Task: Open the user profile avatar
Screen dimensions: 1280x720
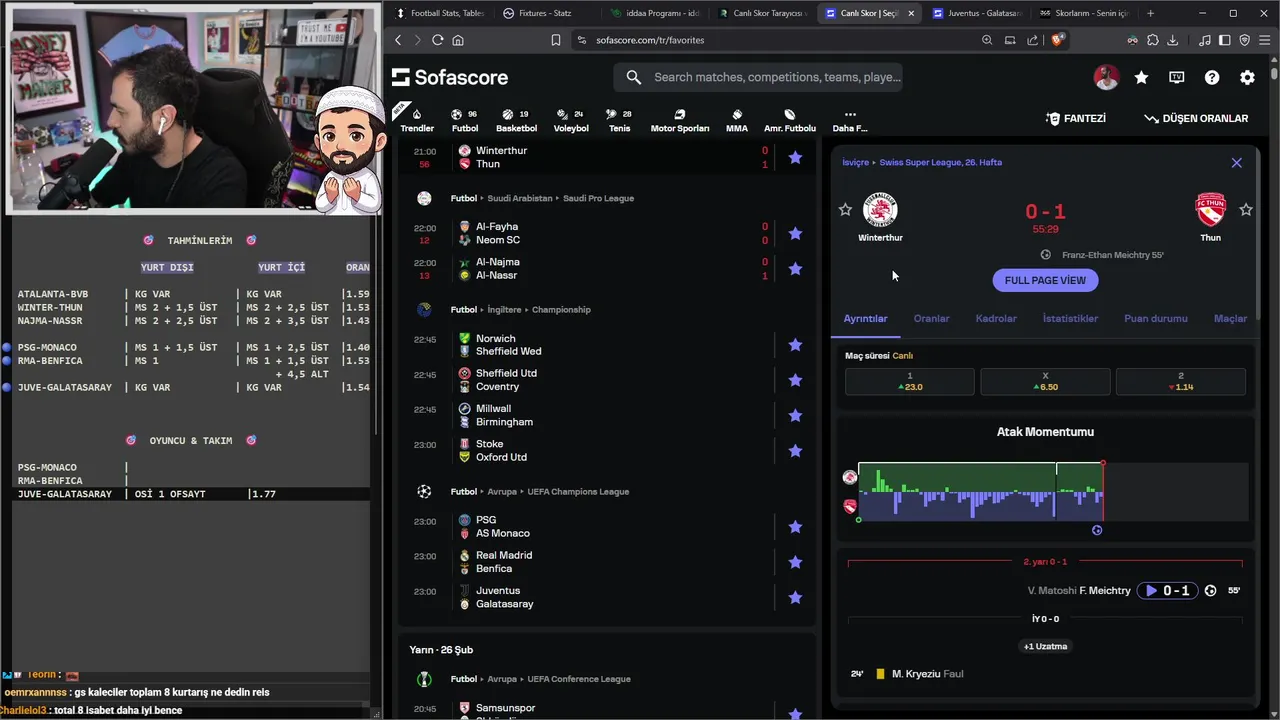Action: point(1106,77)
